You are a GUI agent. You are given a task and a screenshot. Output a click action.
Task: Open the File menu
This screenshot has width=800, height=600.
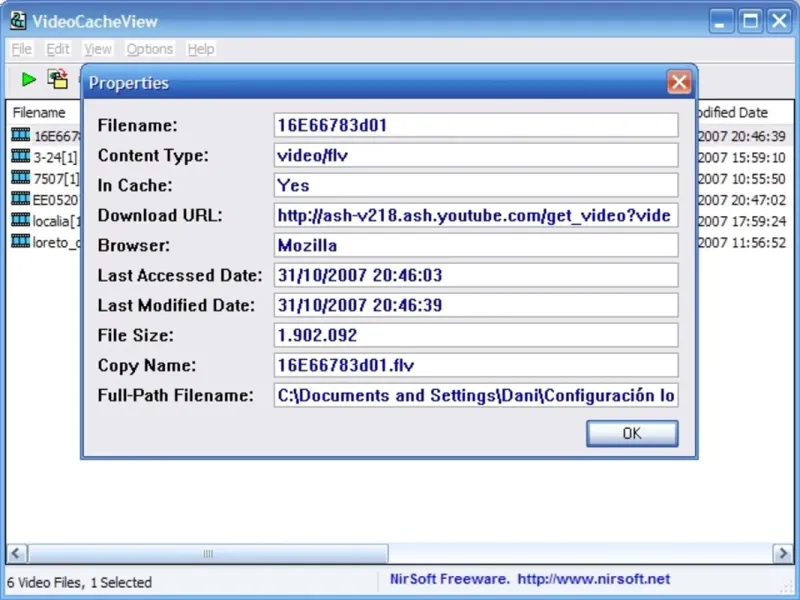tap(21, 49)
